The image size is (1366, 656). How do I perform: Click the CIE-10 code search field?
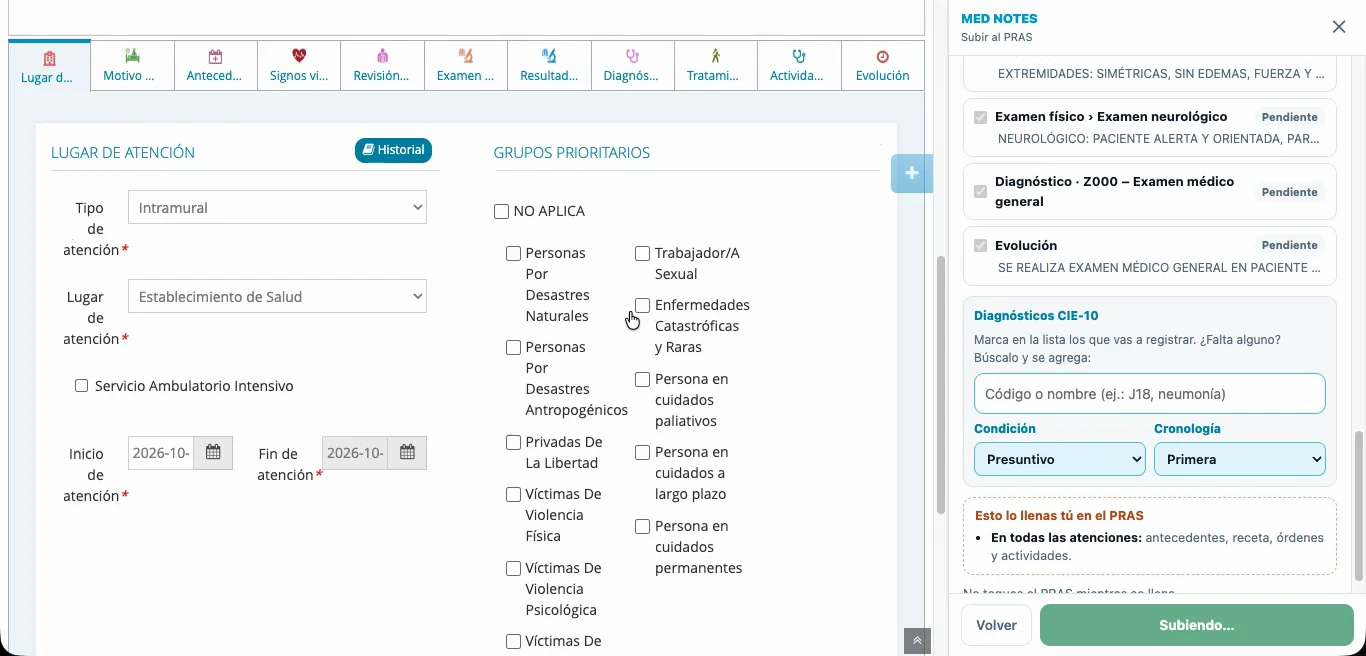[x=1150, y=394]
